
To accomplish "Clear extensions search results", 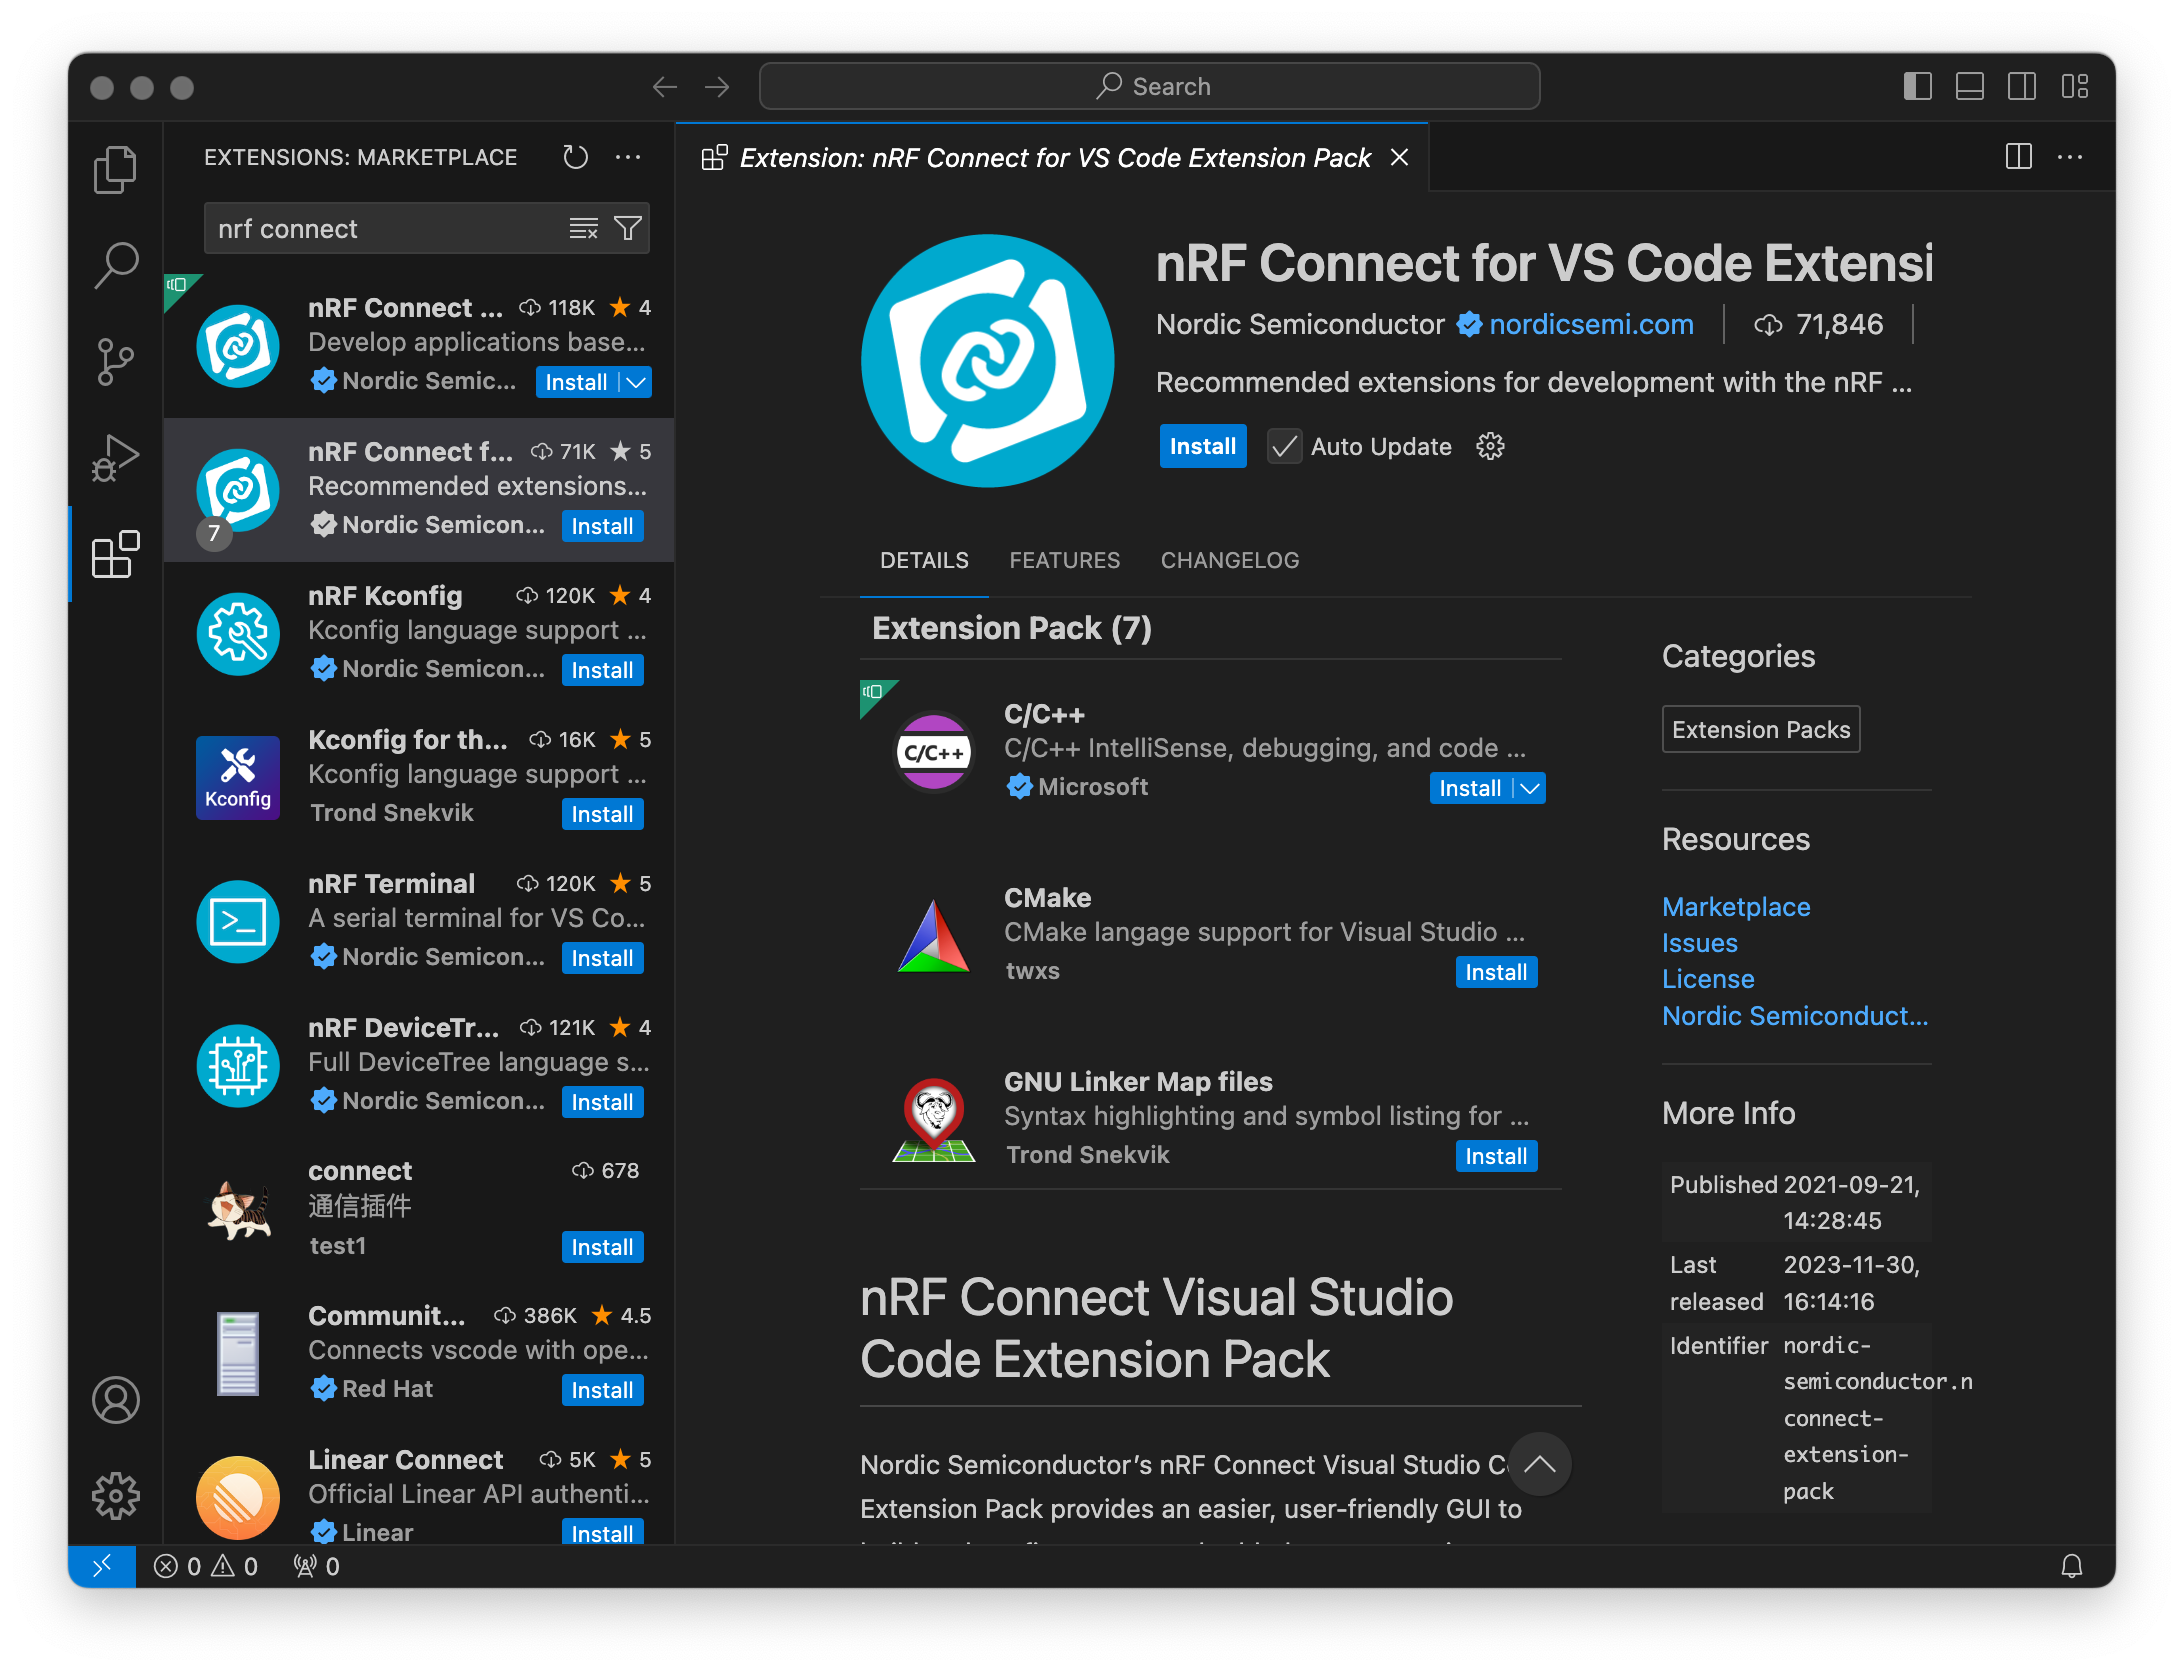I will click(583, 229).
